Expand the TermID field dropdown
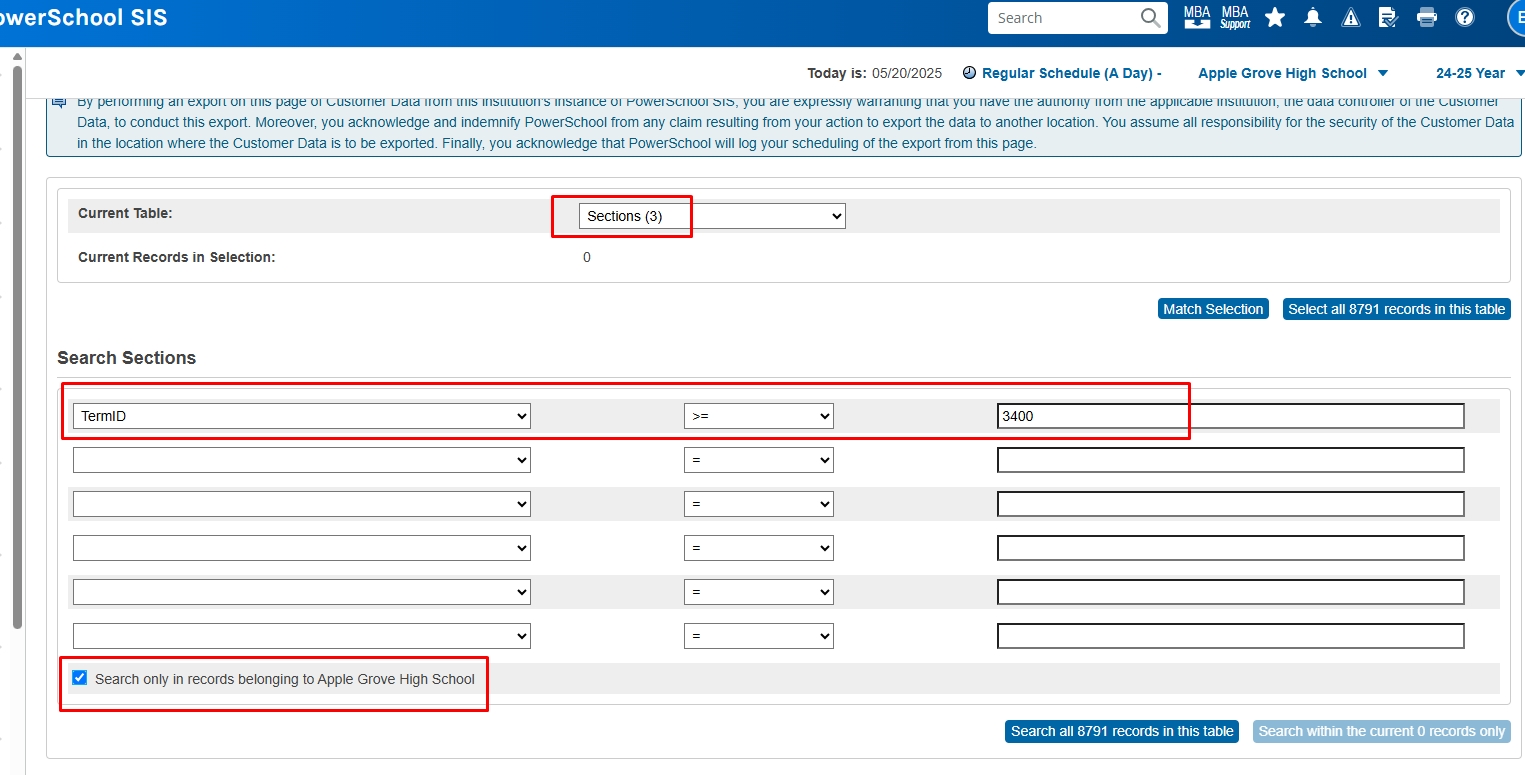1525x775 pixels. coord(301,416)
